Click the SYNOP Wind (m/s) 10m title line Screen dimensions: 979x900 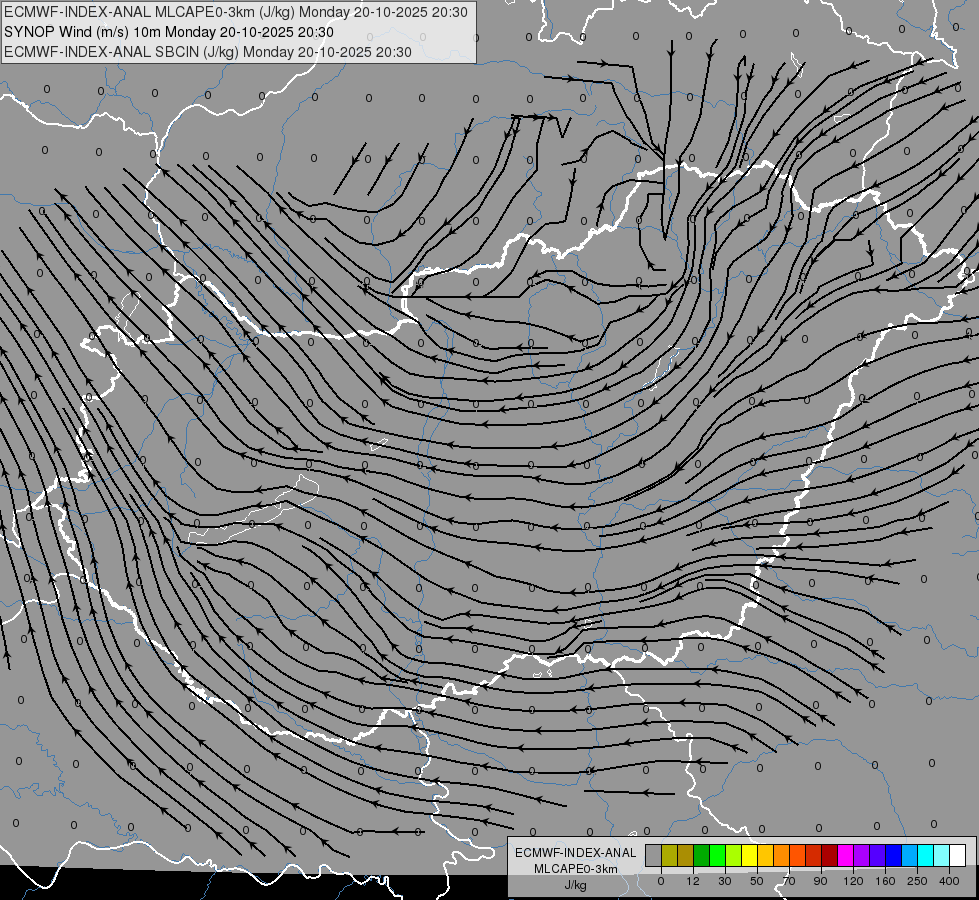click(169, 32)
